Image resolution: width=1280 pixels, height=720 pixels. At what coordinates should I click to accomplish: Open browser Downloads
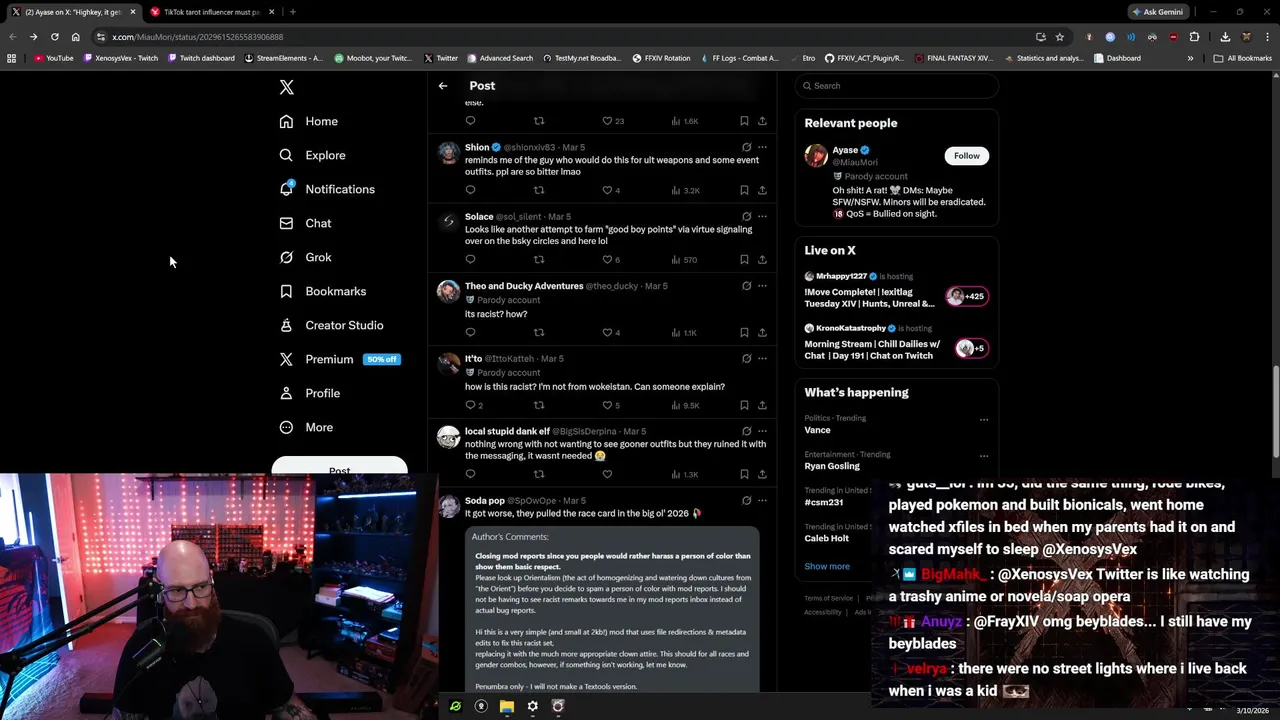(x=1225, y=37)
